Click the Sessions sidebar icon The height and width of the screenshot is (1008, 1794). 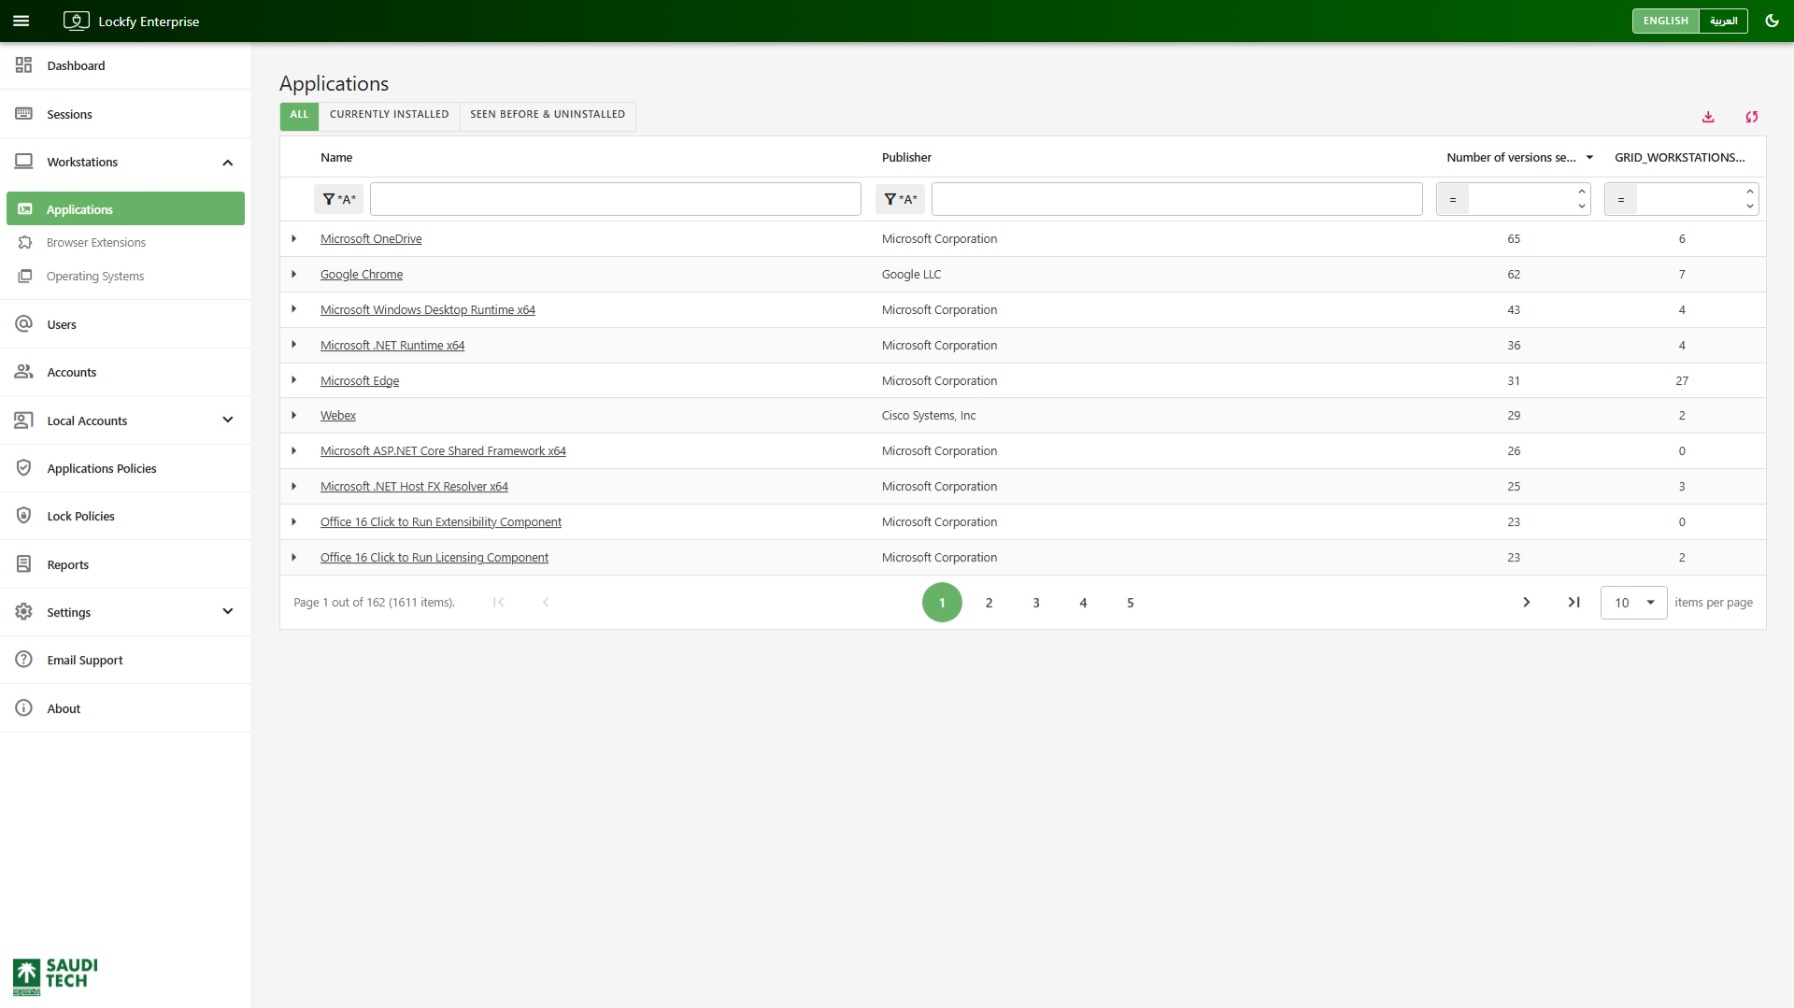tap(24, 114)
